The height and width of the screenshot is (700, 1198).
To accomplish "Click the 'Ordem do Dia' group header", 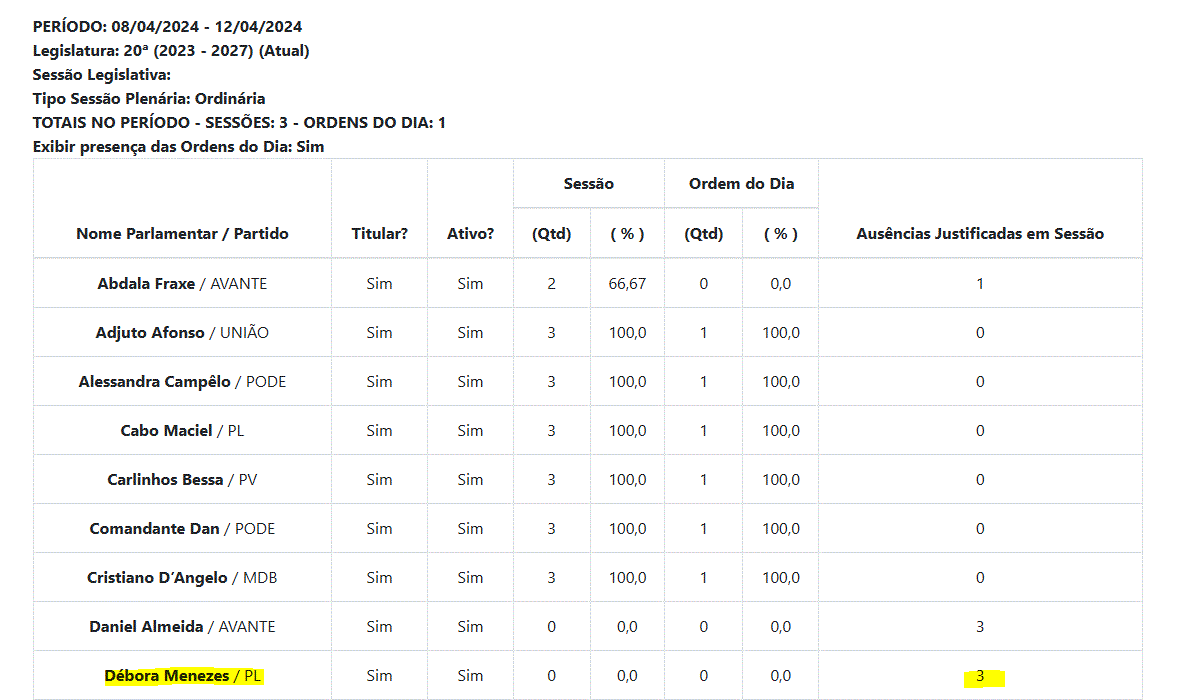I will click(742, 183).
